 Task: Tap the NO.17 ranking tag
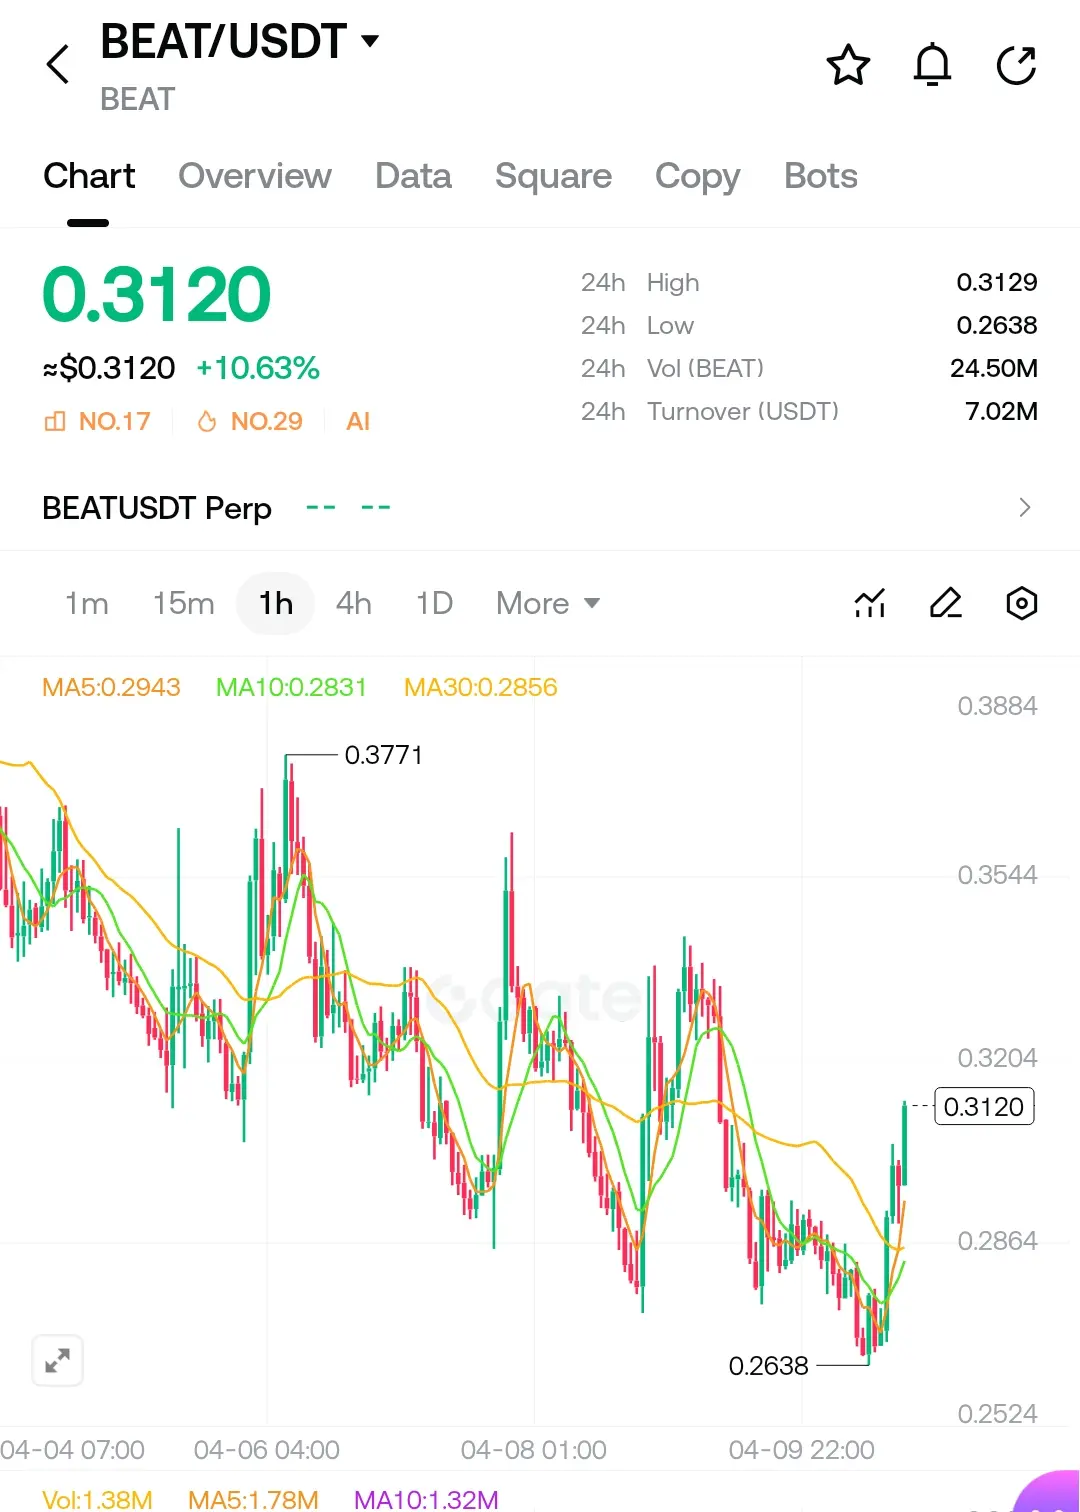click(x=97, y=421)
